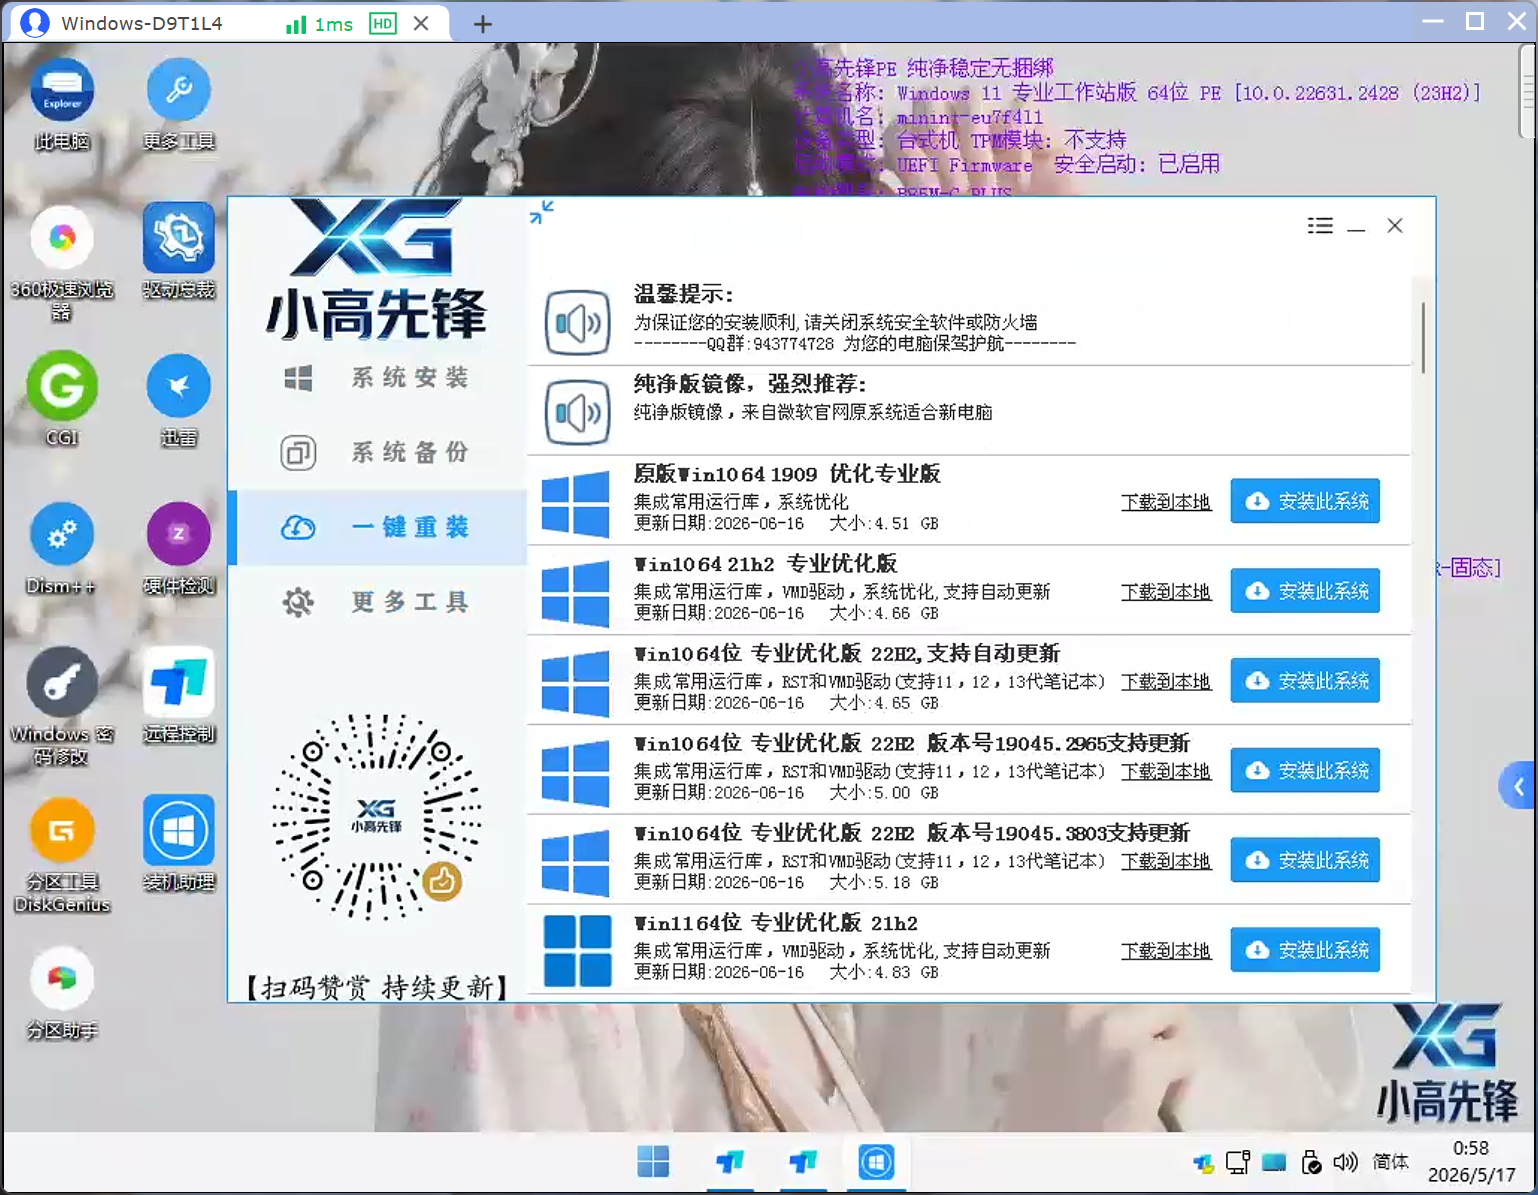Add a new session tab
This screenshot has width=1538, height=1195.
pyautogui.click(x=483, y=24)
